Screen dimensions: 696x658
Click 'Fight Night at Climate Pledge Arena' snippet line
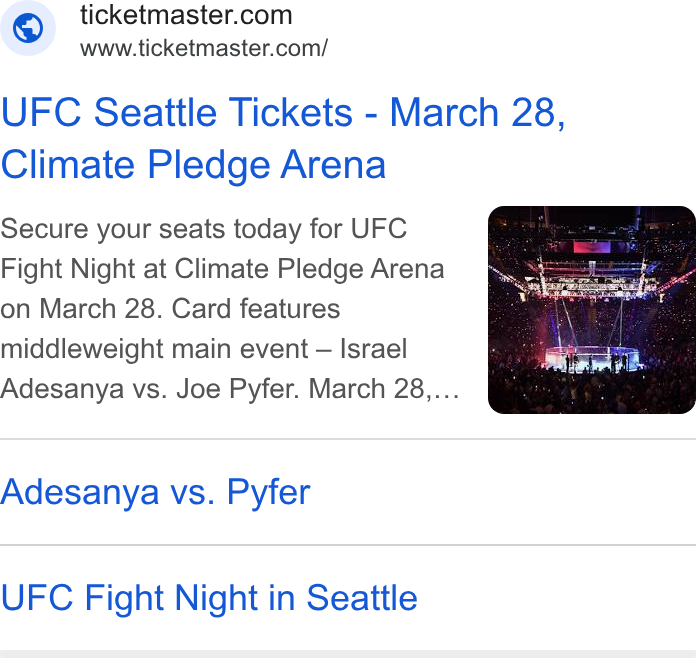point(222,269)
